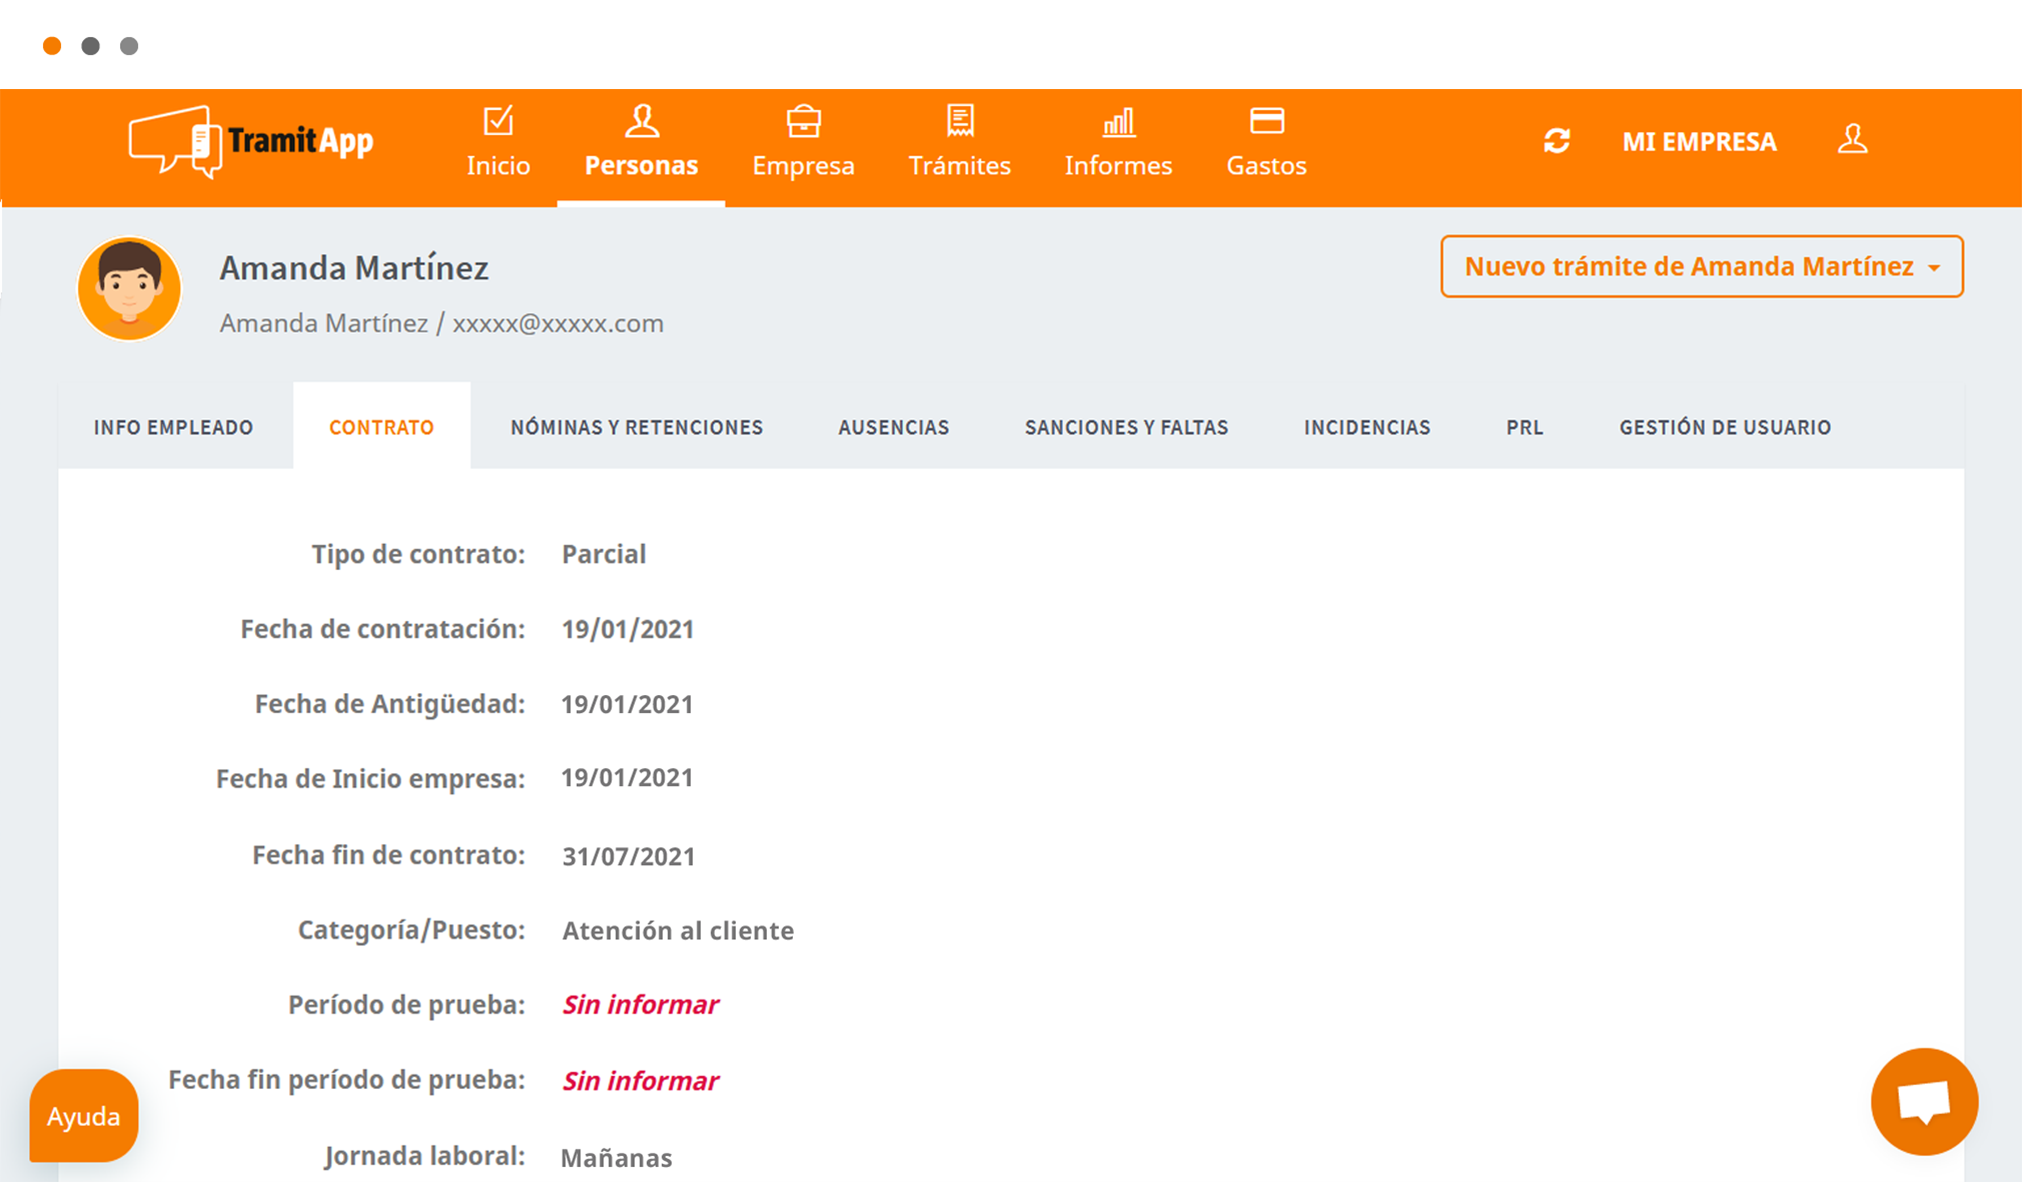The height and width of the screenshot is (1182, 2022).
Task: Click Fecha de contratación value 19/01/2021
Action: pos(628,629)
